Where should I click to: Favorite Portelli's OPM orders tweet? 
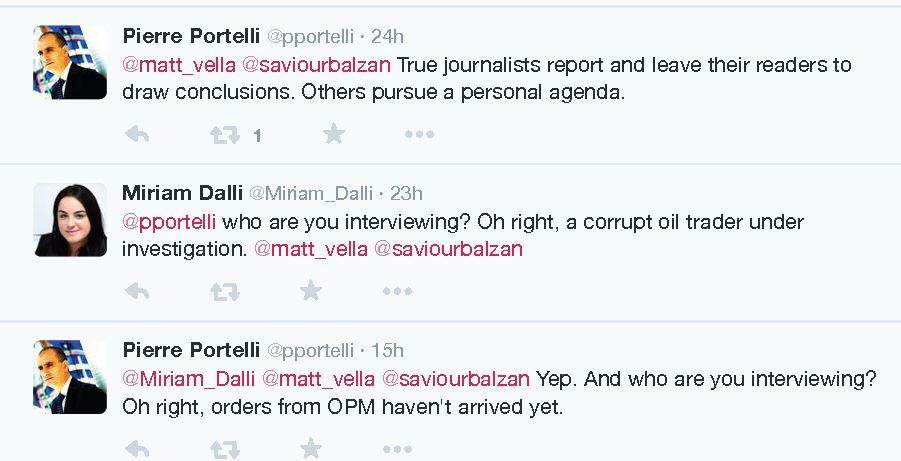[x=311, y=448]
